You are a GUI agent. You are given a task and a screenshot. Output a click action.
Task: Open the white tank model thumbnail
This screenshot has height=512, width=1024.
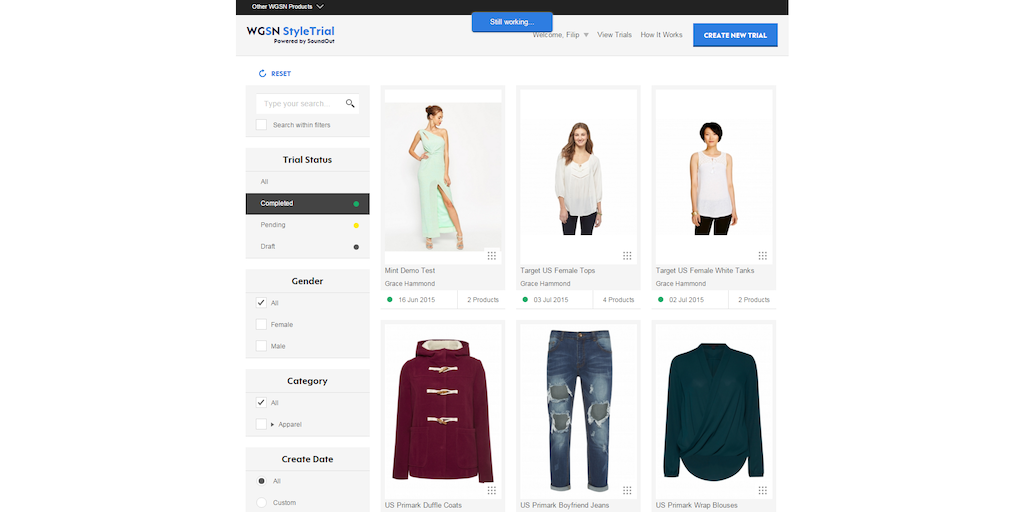click(x=714, y=177)
